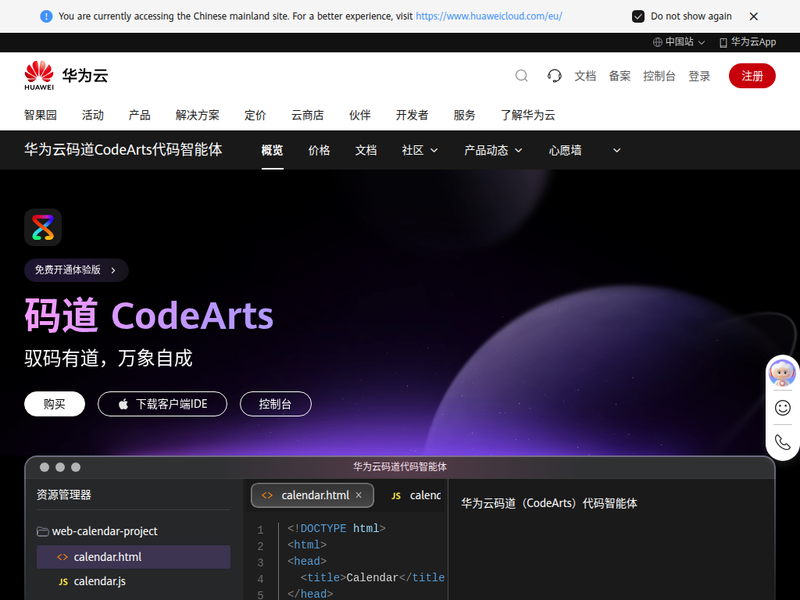Viewport: 800px width, 600px height.
Task: Select calendar.js in the file tree
Action: pyautogui.click(x=134, y=581)
